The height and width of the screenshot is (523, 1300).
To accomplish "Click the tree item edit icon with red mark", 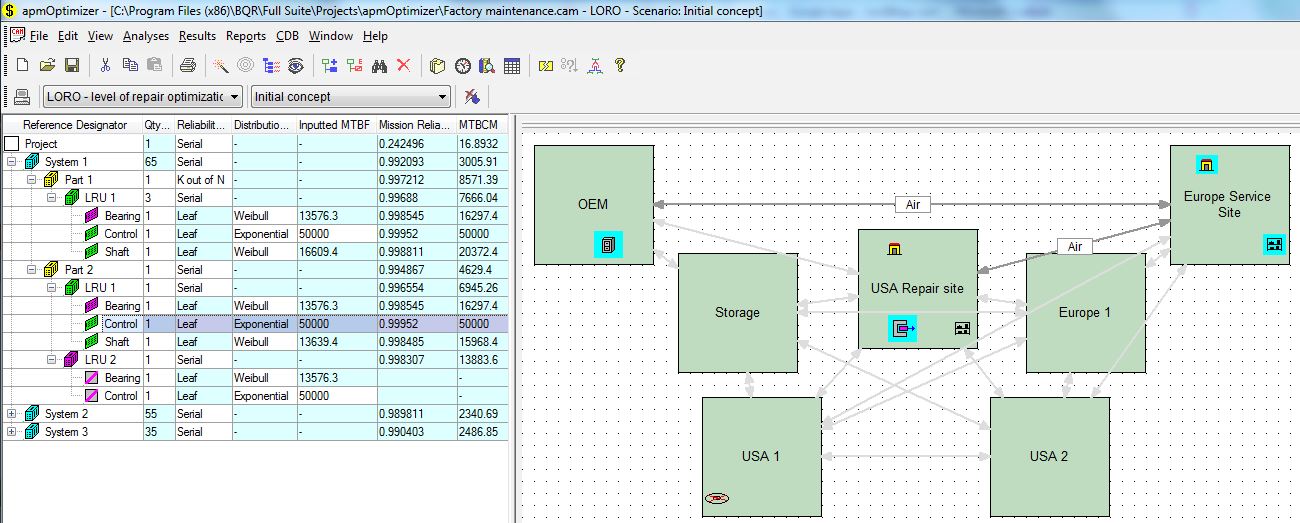I will tap(355, 65).
